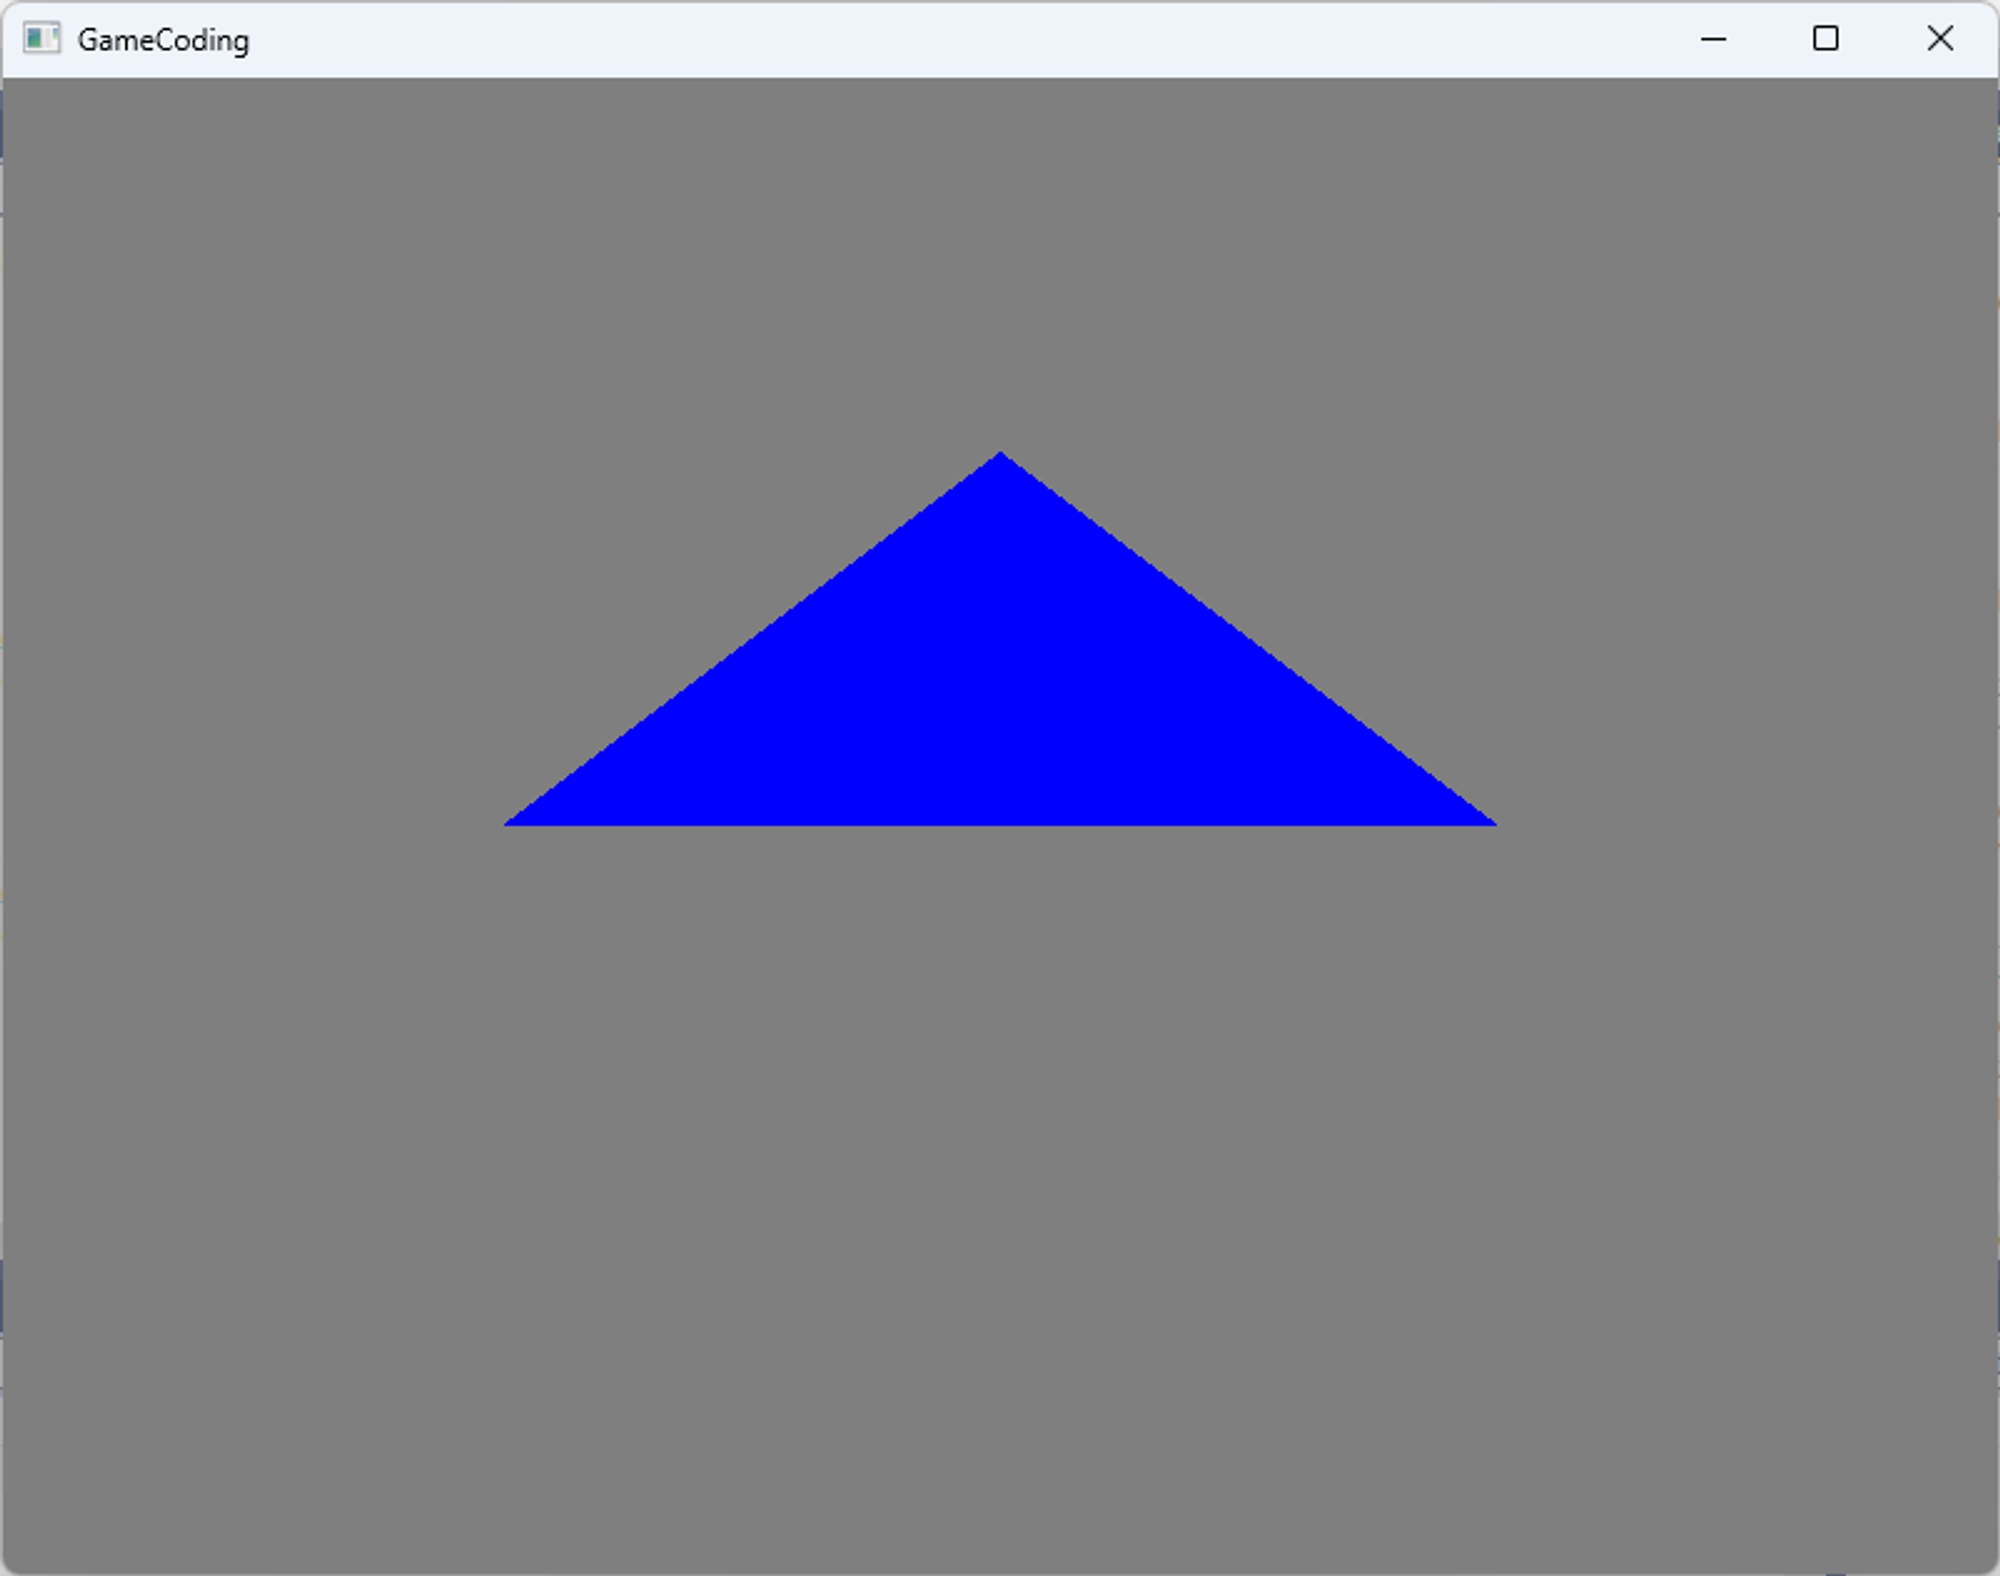Click the center of the blue triangle
This screenshot has height=1576, width=2000.
pyautogui.click(x=1000, y=700)
